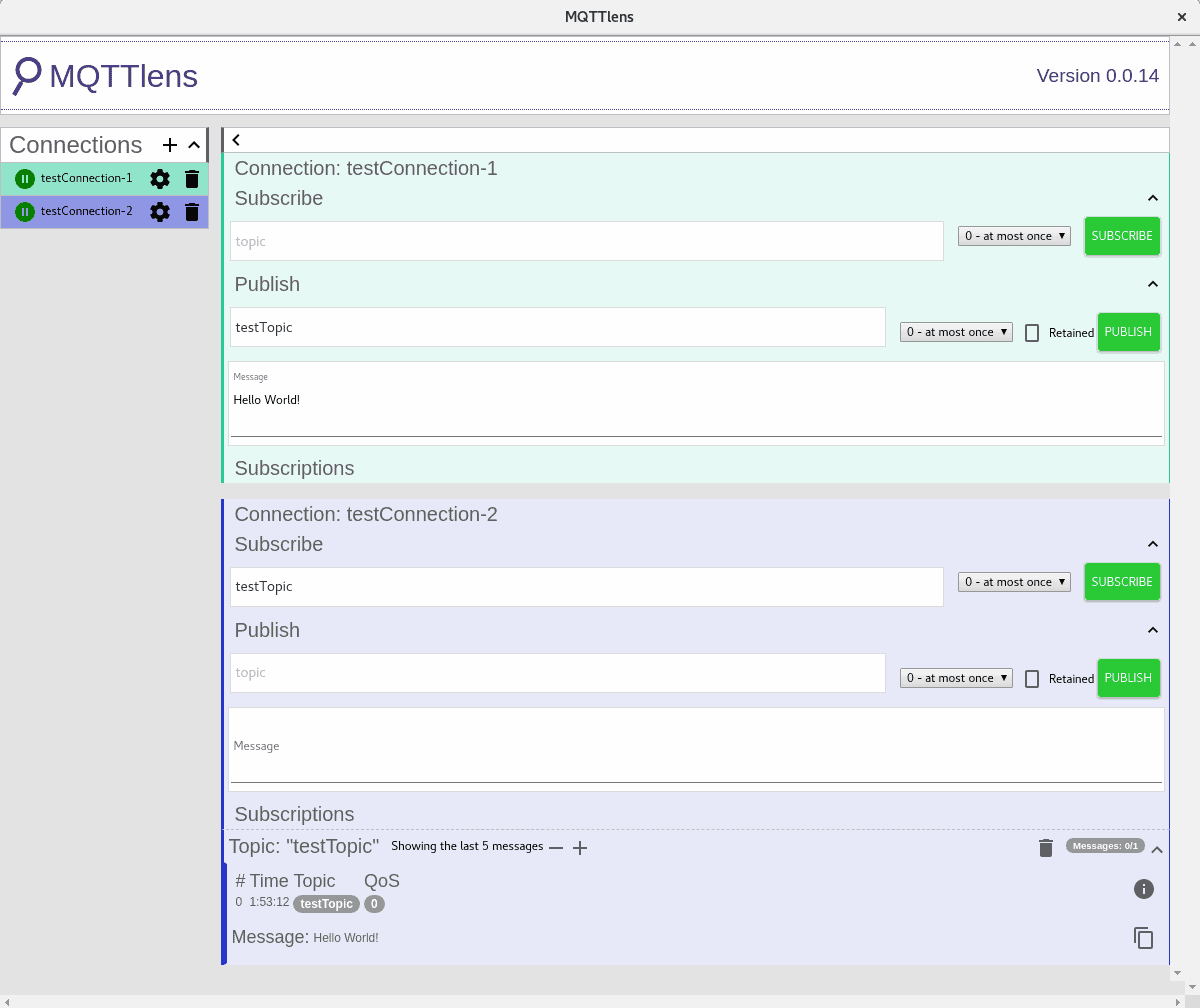Toggle pause on testConnection-2 status button

click(24, 211)
